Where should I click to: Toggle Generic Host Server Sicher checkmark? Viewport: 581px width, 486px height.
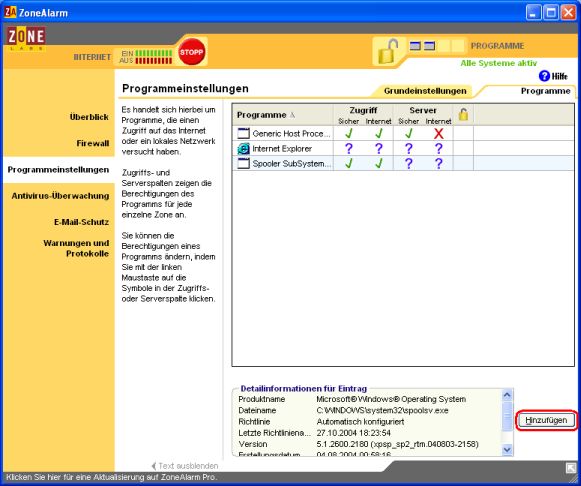tap(408, 133)
